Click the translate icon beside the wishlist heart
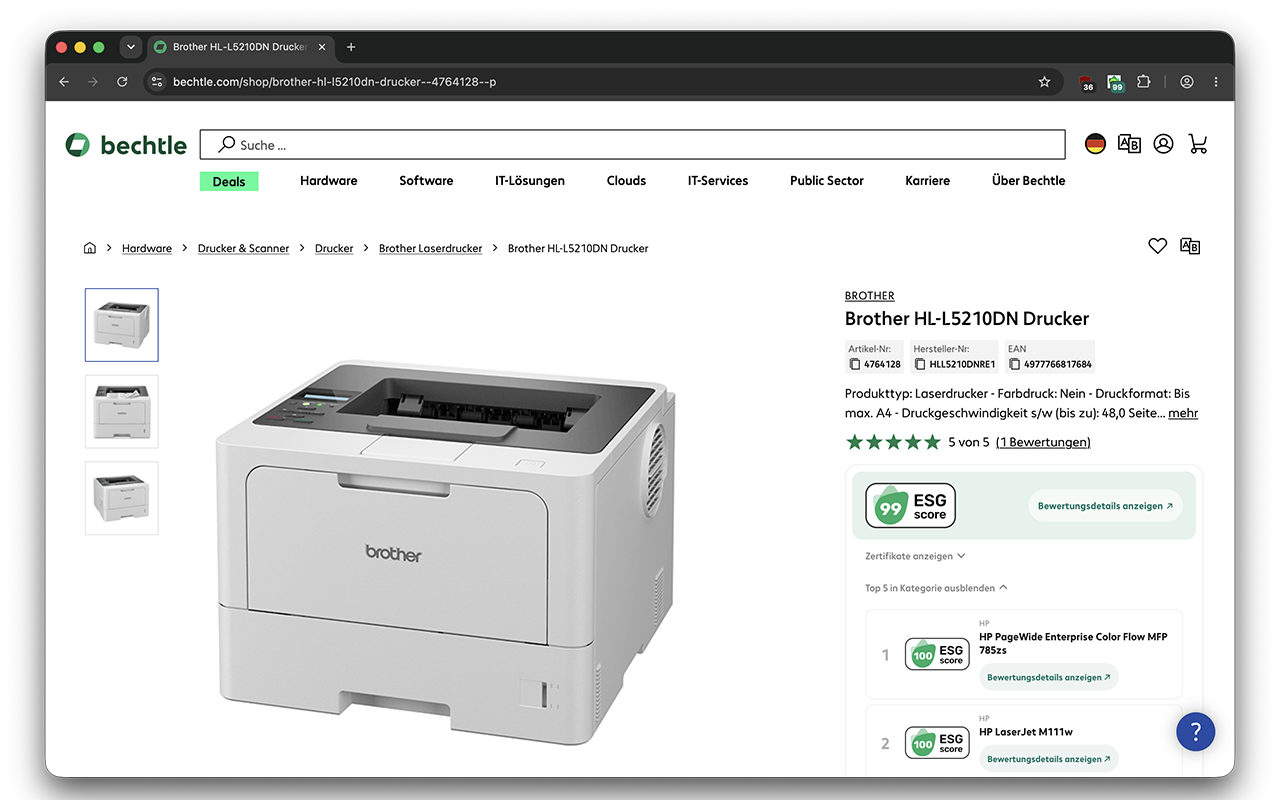This screenshot has width=1280, height=800. click(x=1190, y=246)
